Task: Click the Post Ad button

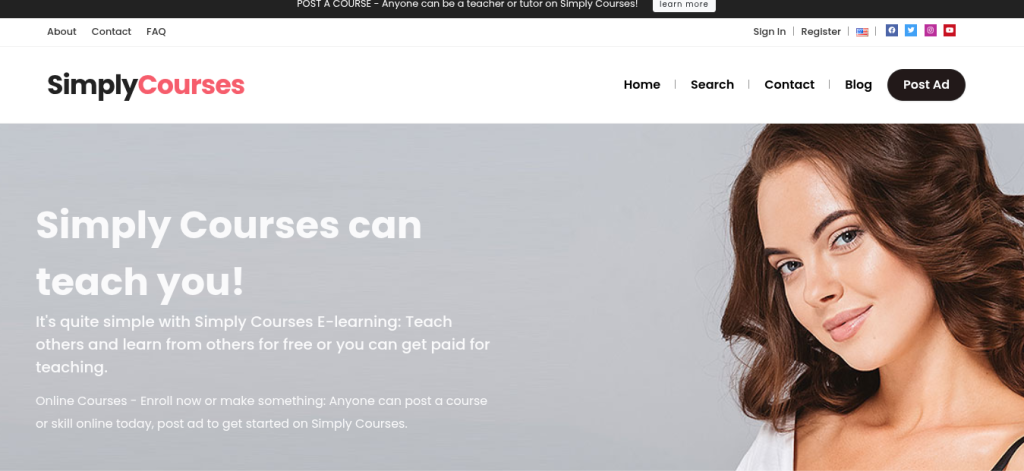Action: 926,85
